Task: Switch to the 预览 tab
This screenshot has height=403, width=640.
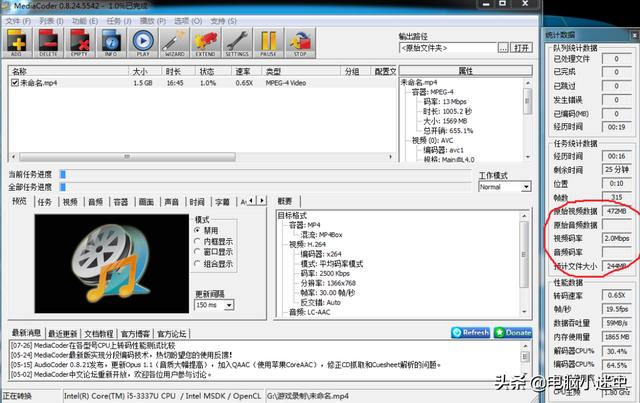Action: (x=19, y=201)
